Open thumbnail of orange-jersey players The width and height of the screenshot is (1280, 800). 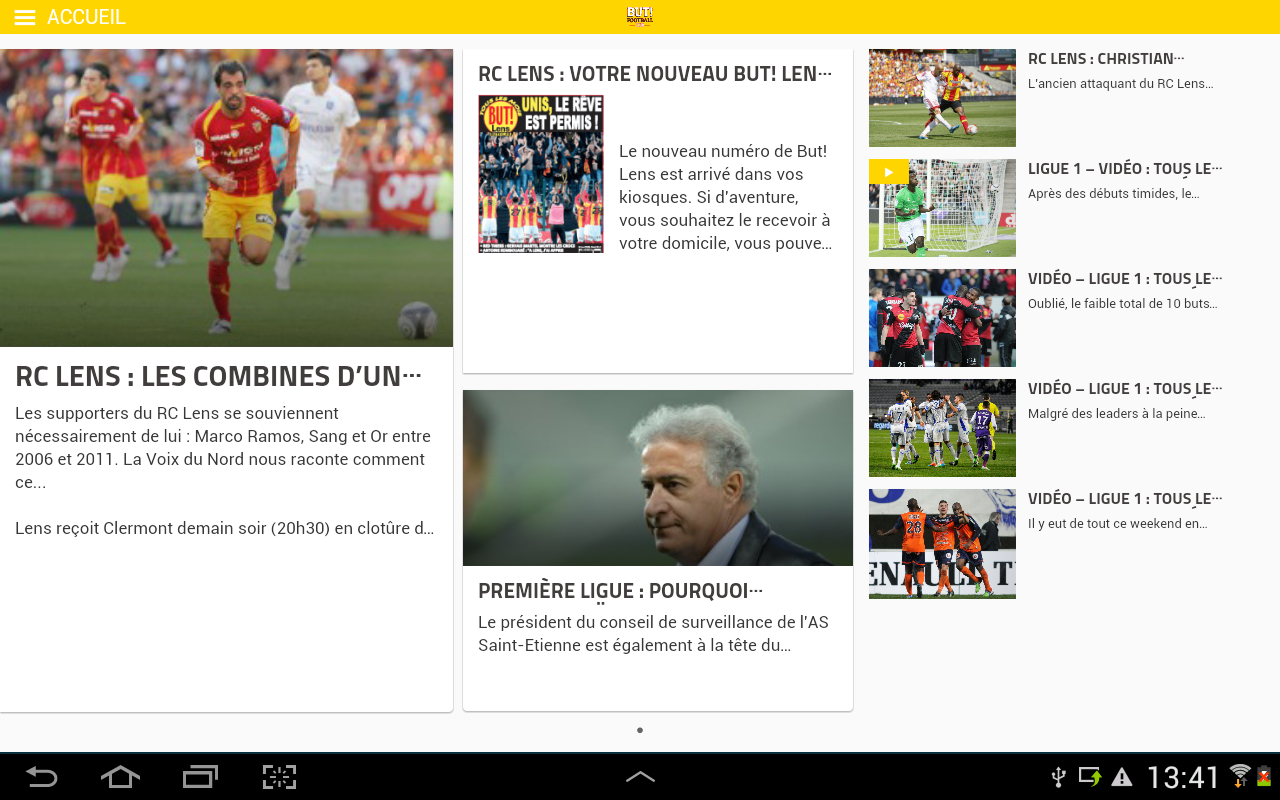(x=942, y=544)
